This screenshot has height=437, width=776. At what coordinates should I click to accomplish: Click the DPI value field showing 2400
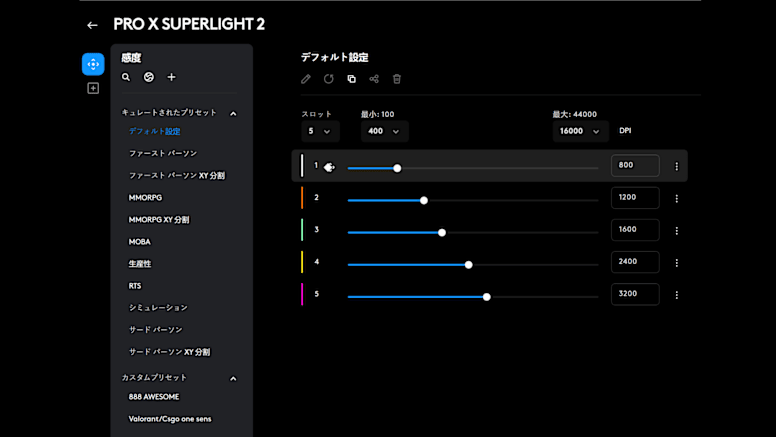(635, 262)
